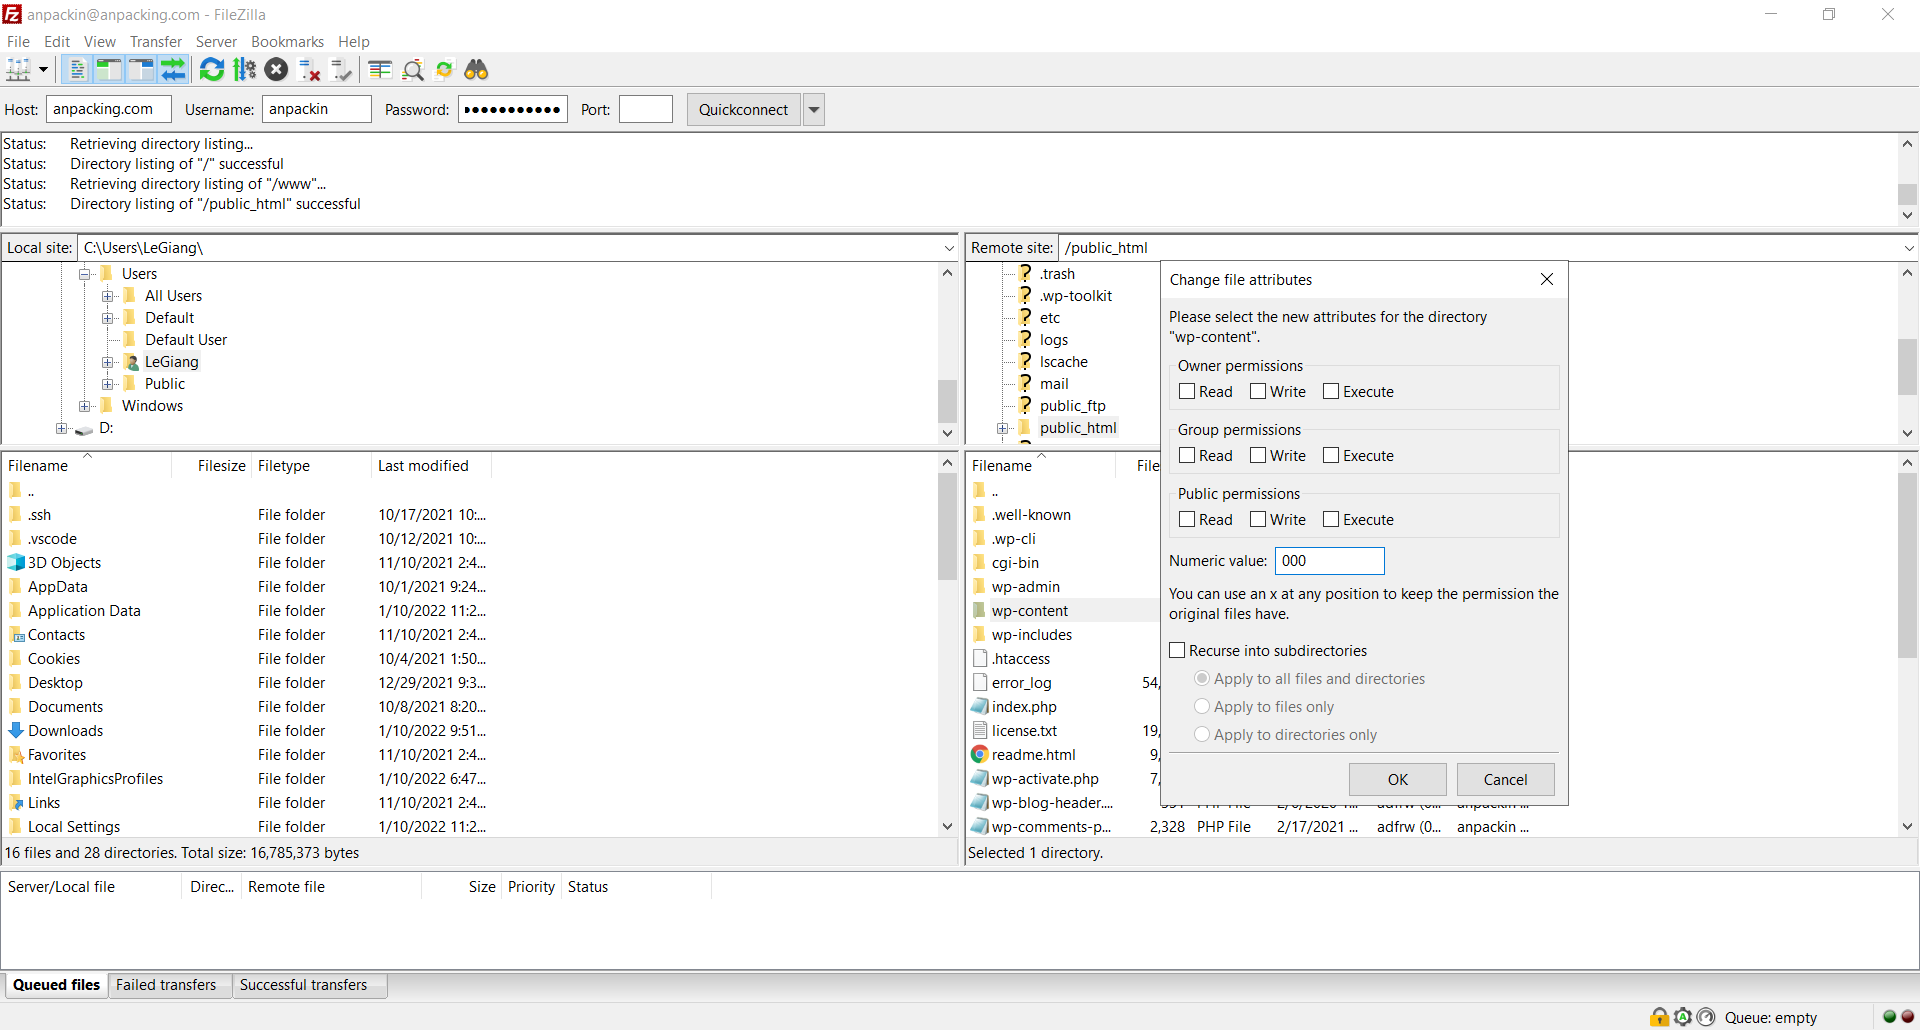Toggle remote directory tree display icon

click(141, 70)
